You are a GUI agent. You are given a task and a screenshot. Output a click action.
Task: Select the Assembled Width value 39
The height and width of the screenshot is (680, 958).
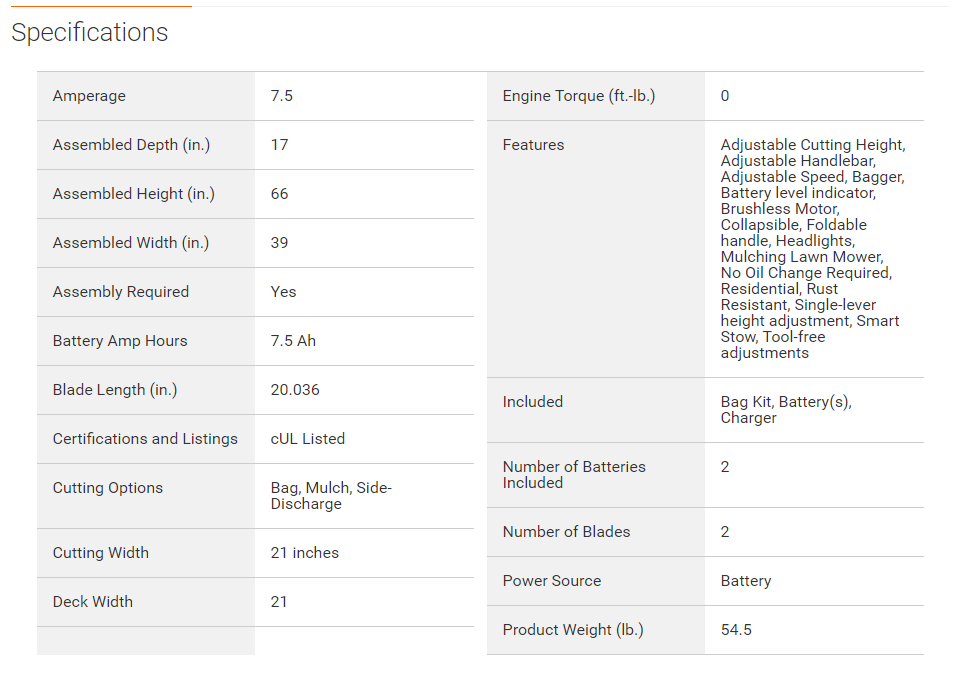(279, 243)
